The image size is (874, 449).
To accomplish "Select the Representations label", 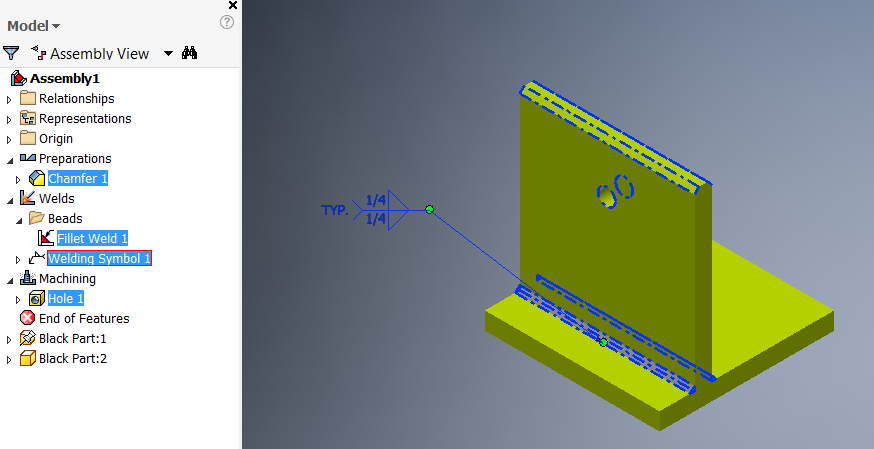I will (85, 119).
